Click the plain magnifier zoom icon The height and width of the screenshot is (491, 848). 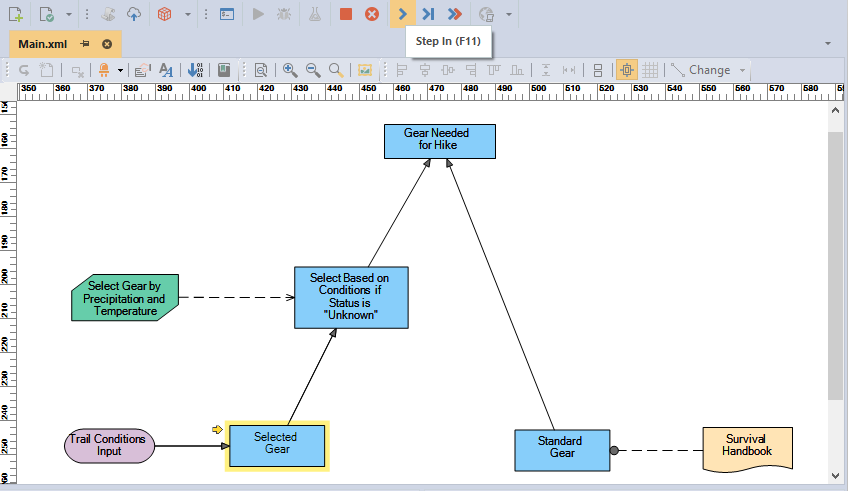point(336,70)
